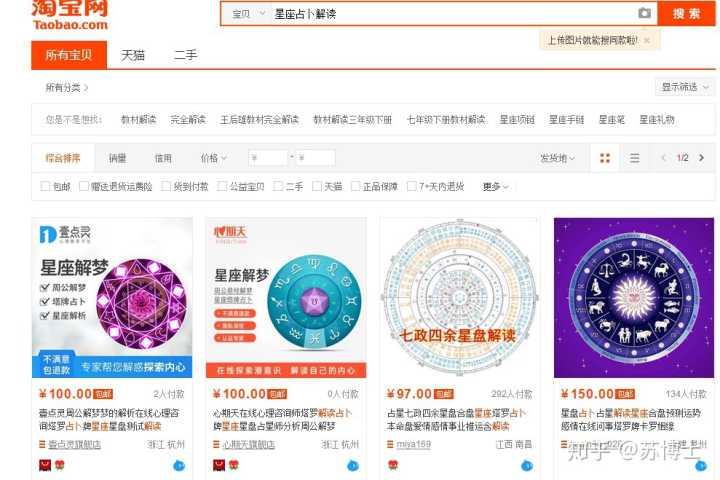Image resolution: width=720 pixels, height=480 pixels.
Task: Click blue chat icon on second product
Action: (353, 465)
